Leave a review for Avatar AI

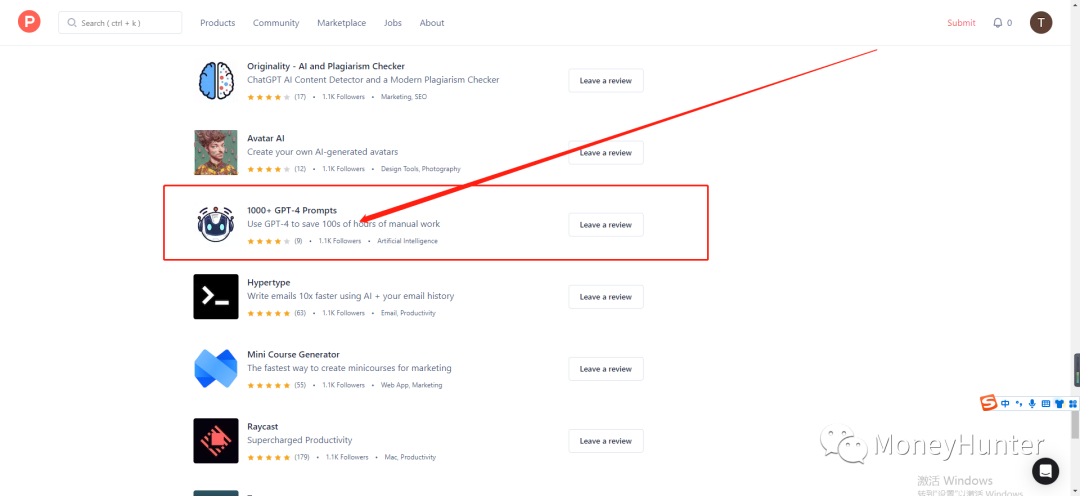pos(605,153)
